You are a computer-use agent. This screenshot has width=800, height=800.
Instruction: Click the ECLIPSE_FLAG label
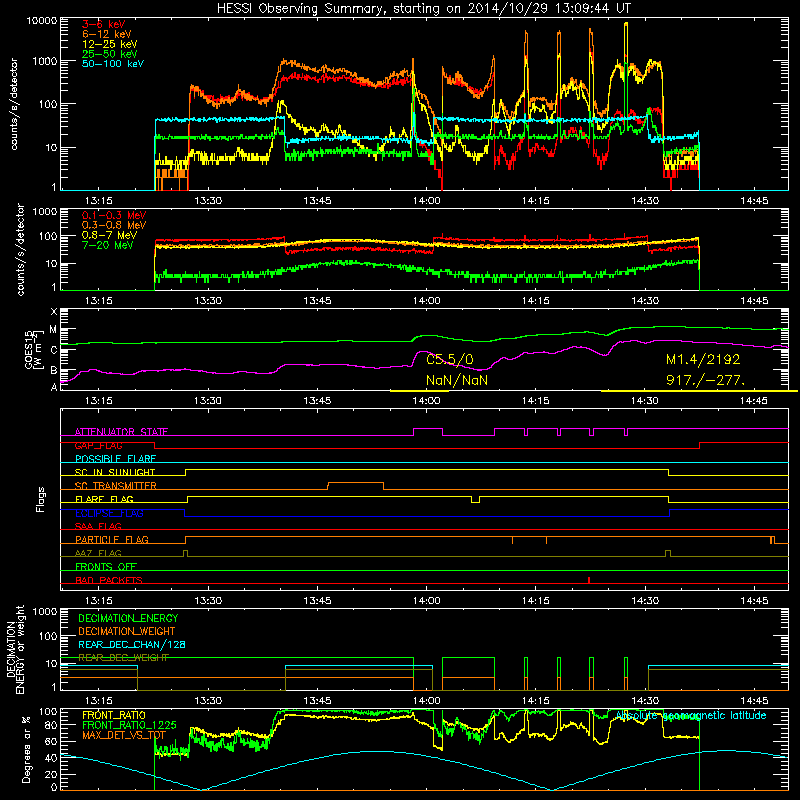tap(109, 513)
